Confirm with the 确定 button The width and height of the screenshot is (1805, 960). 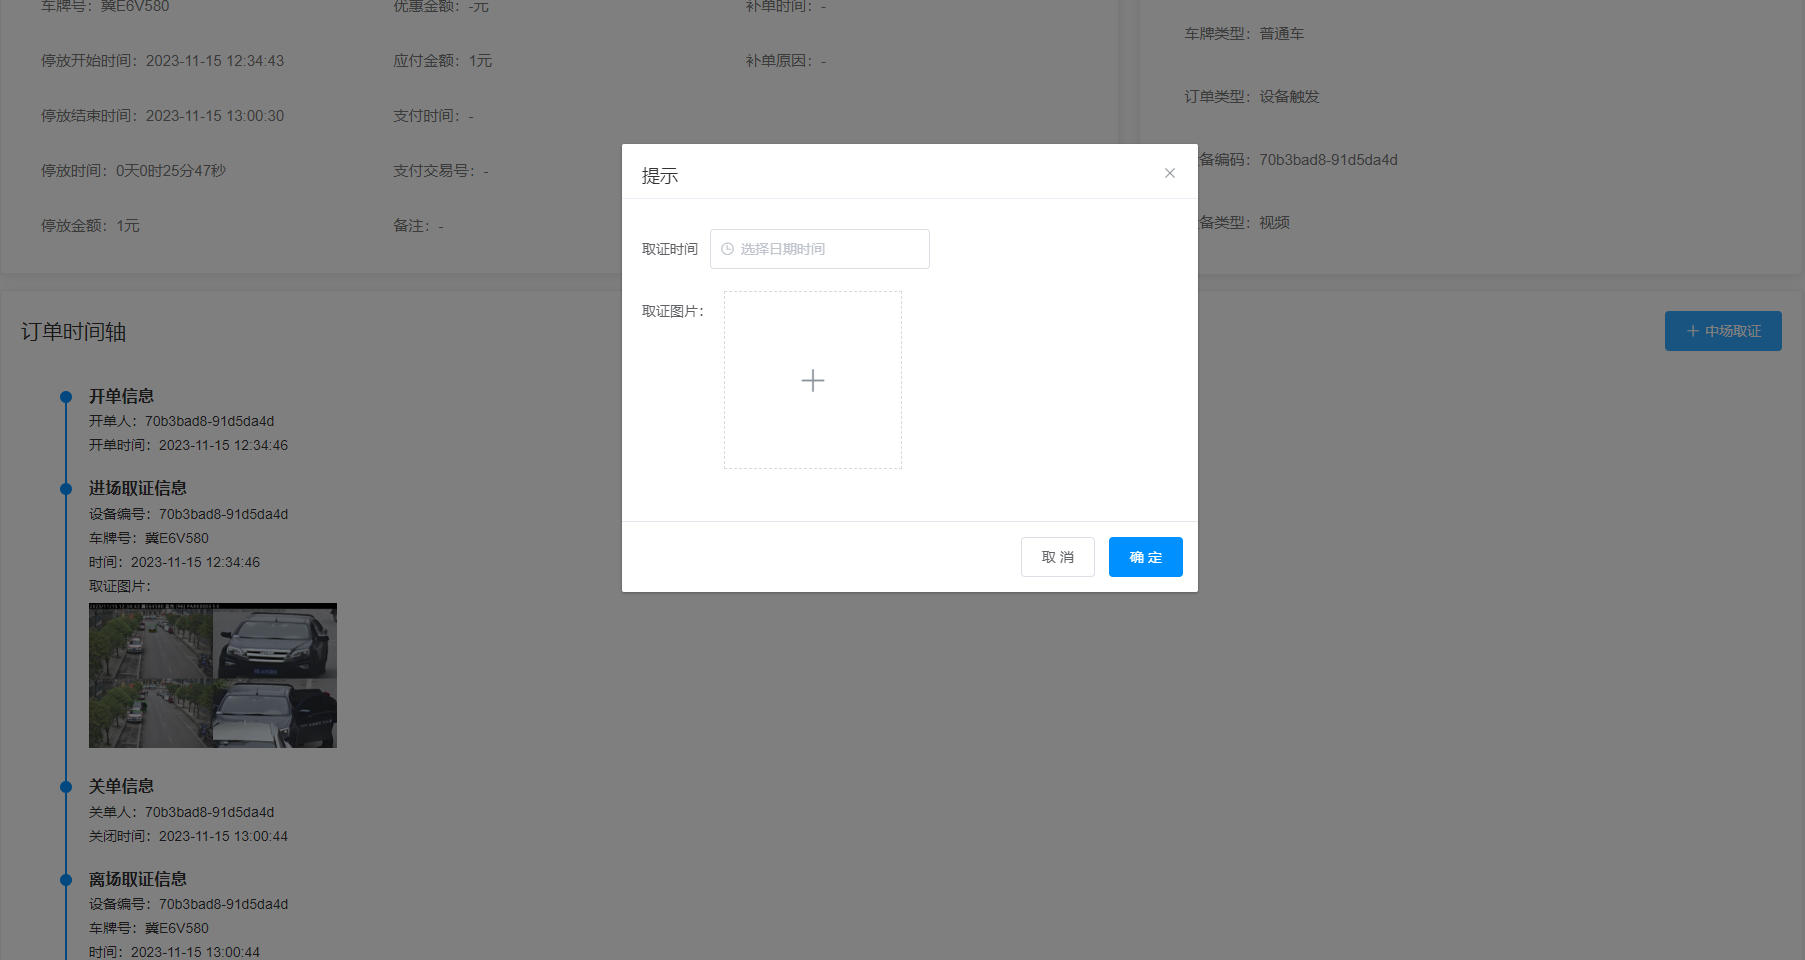(1145, 557)
